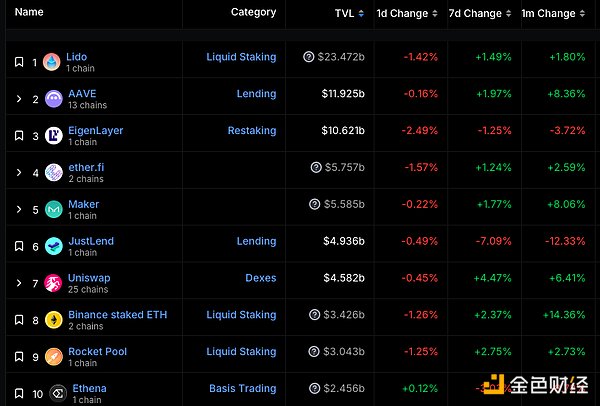Click the Rocket Pool logo icon

pyautogui.click(x=52, y=357)
